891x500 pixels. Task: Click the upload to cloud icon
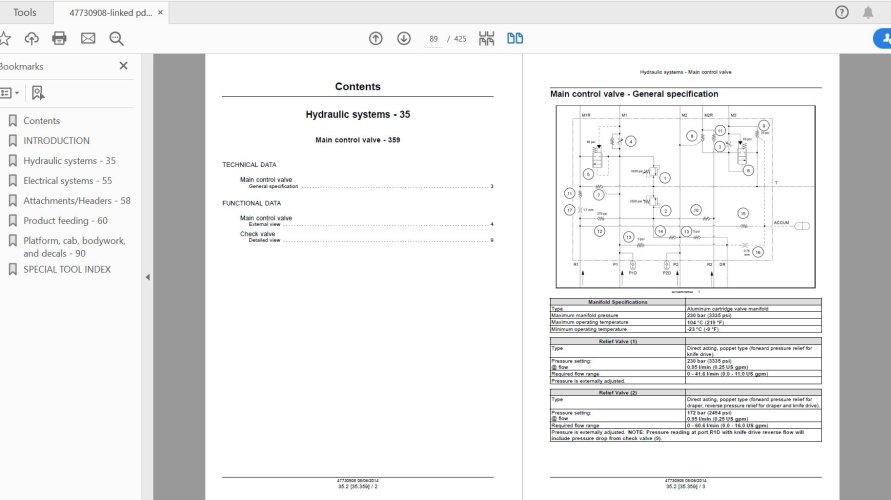tap(32, 39)
